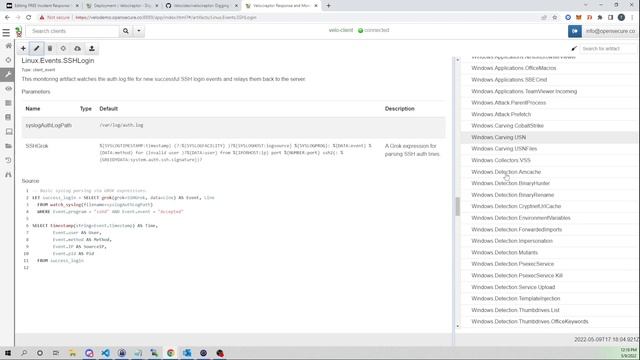Select Windows.Detection.PsexecService artifact
Image resolution: width=640 pixels, height=360 pixels.
[x=513, y=264]
